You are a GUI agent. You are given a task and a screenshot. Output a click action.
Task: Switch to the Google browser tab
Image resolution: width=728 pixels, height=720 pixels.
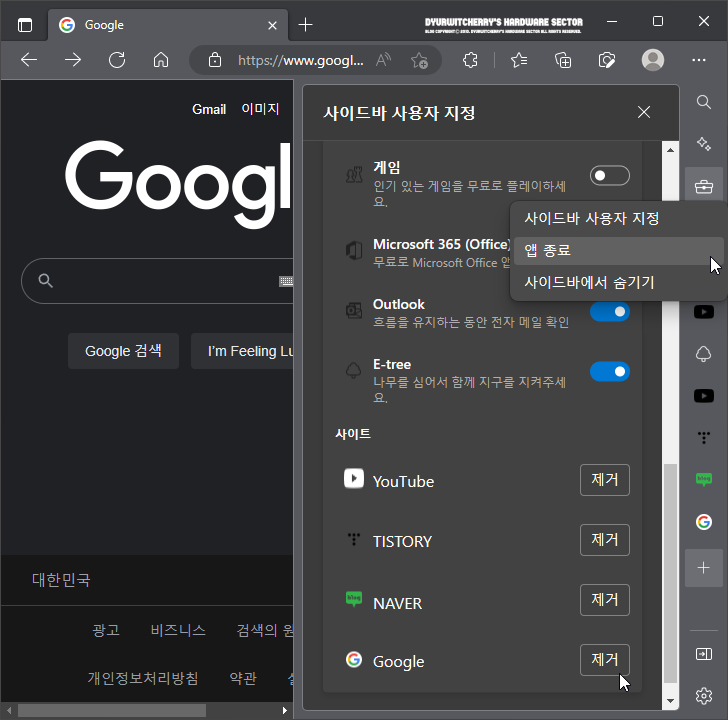pos(168,25)
